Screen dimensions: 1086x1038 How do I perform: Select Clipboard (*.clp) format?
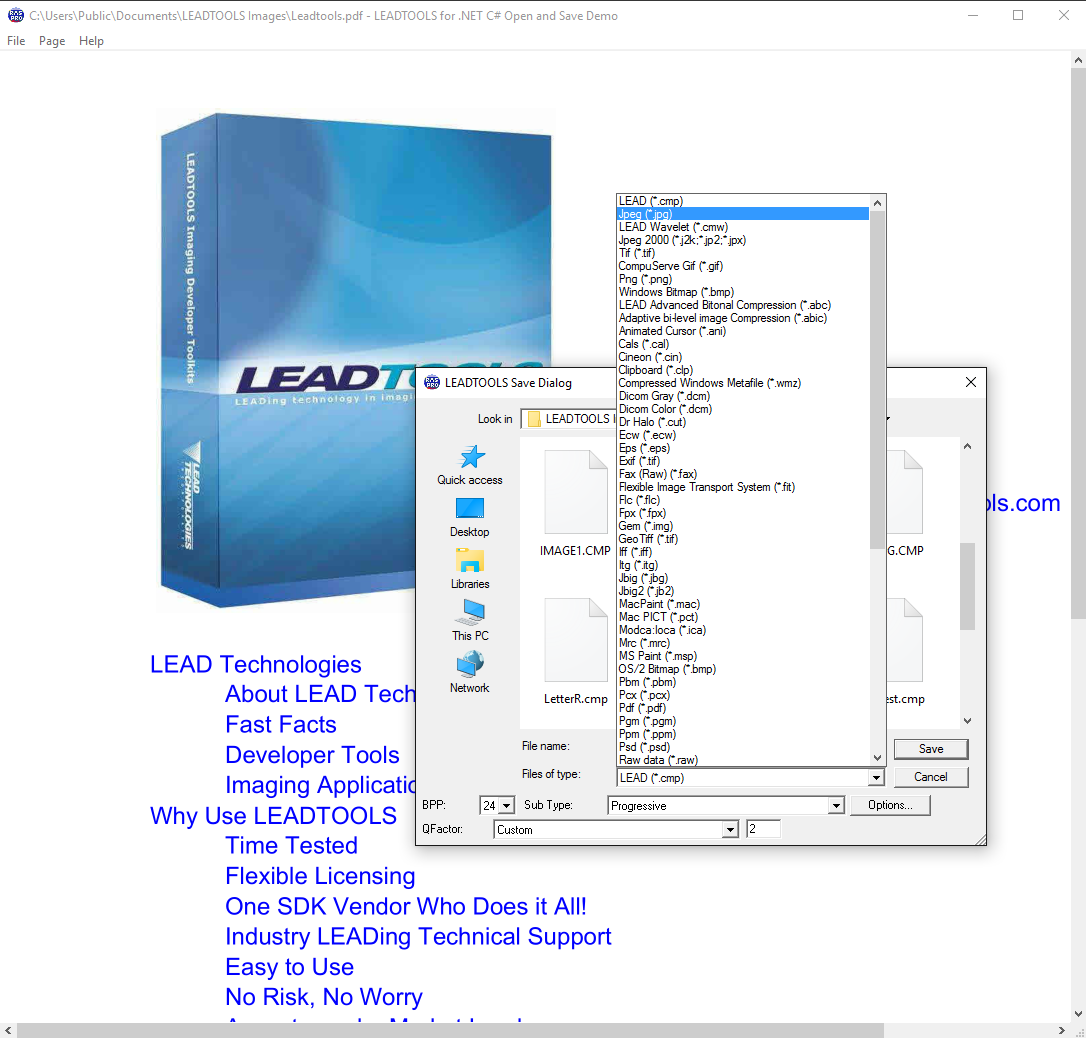tap(742, 370)
